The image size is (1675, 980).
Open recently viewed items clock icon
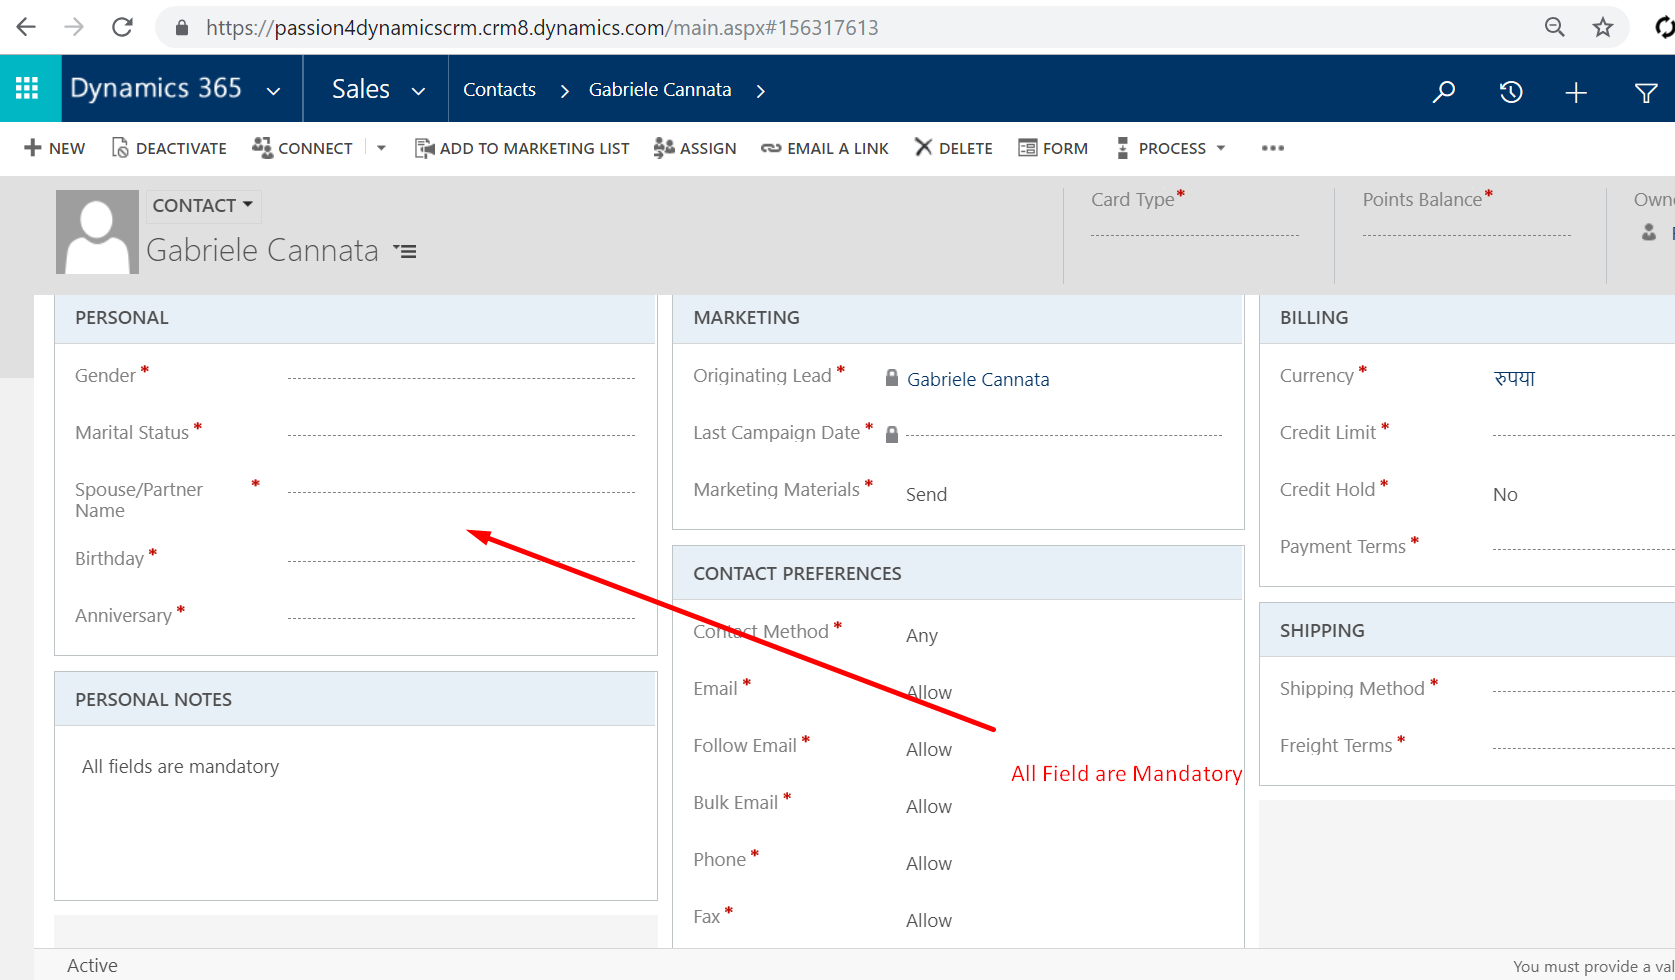click(x=1510, y=92)
